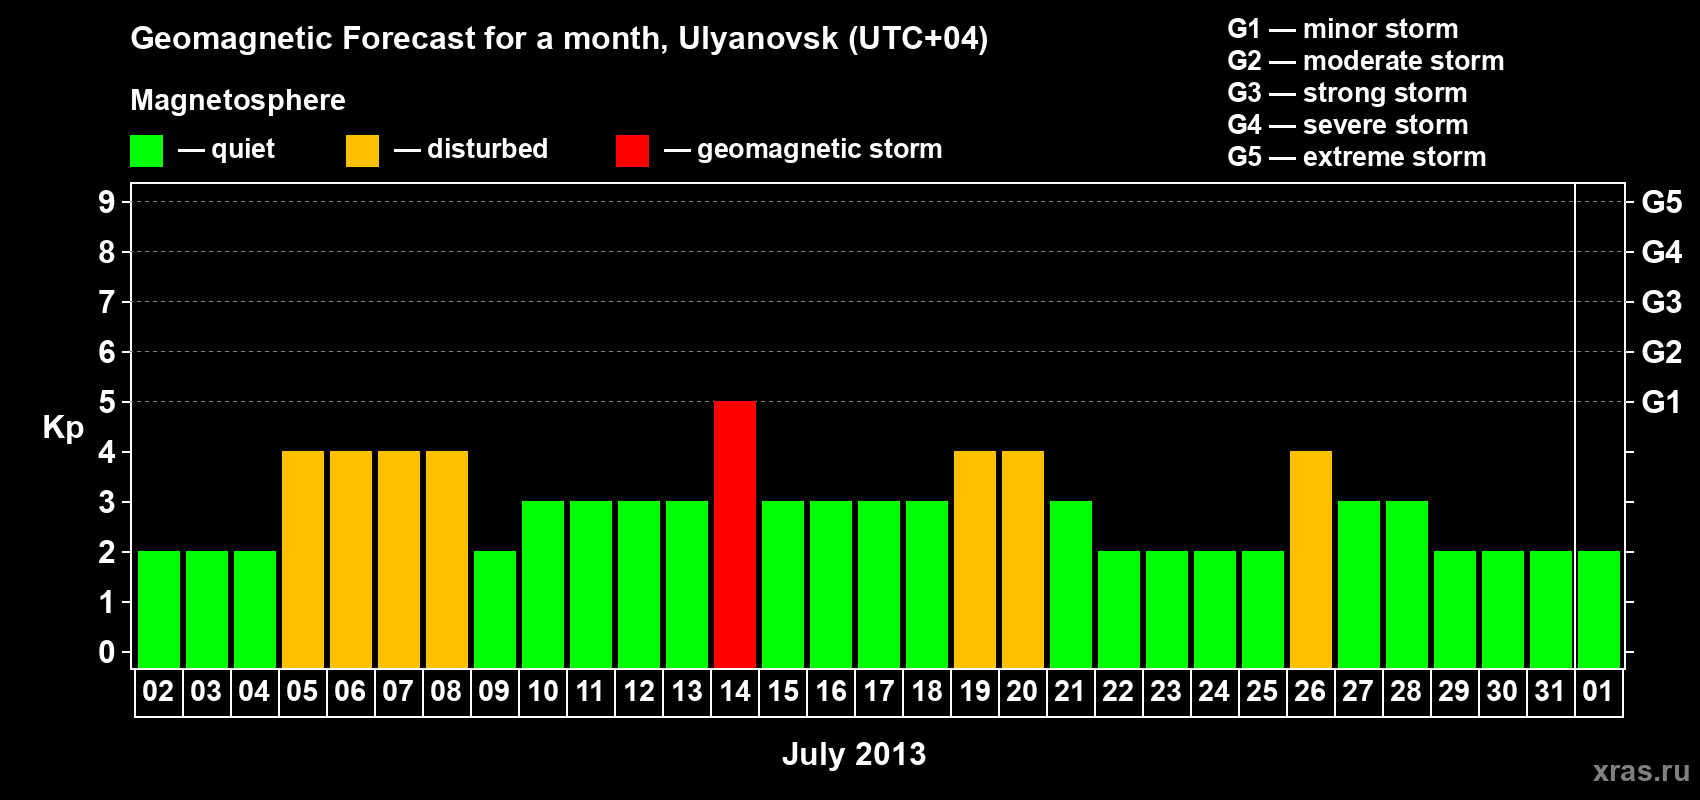Image resolution: width=1700 pixels, height=800 pixels.
Task: Click the 'disturbed' legend text
Action: click(487, 149)
